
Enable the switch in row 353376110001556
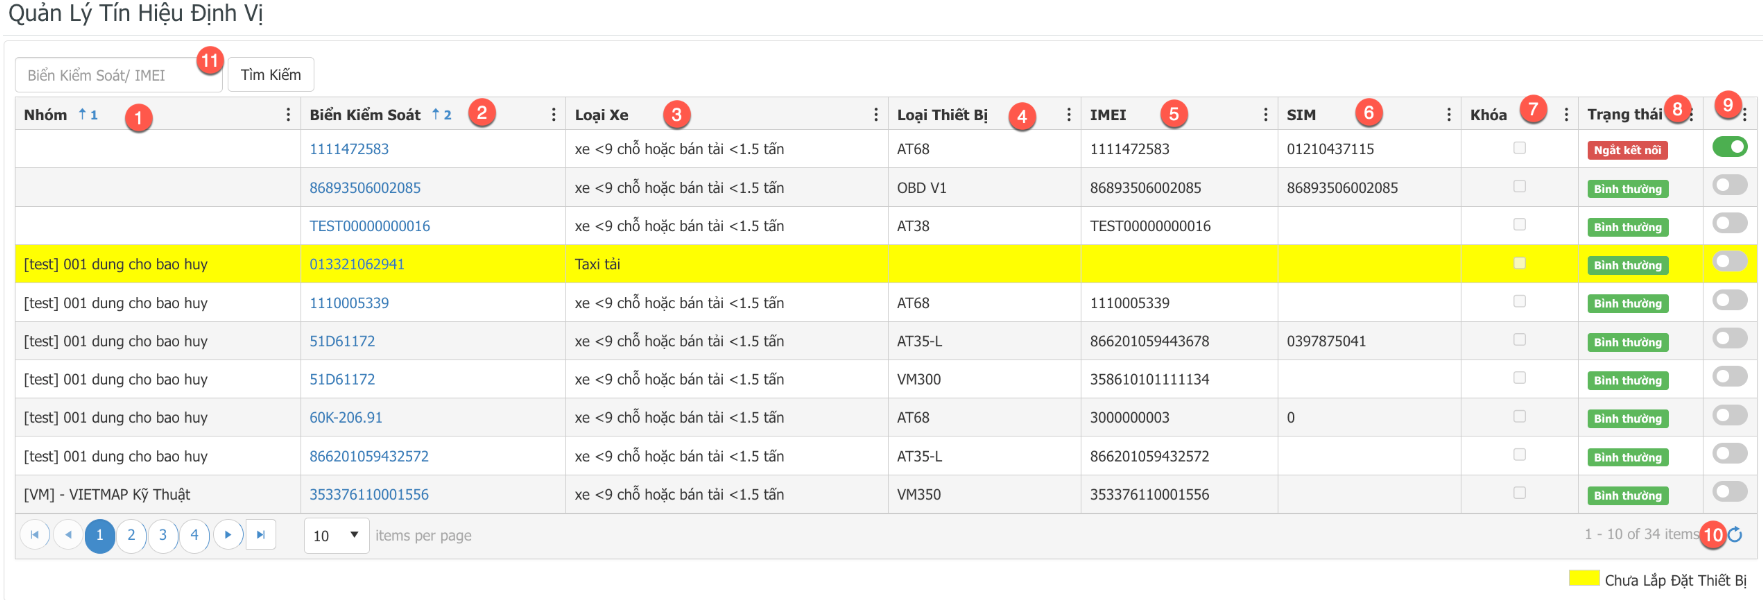click(1730, 491)
